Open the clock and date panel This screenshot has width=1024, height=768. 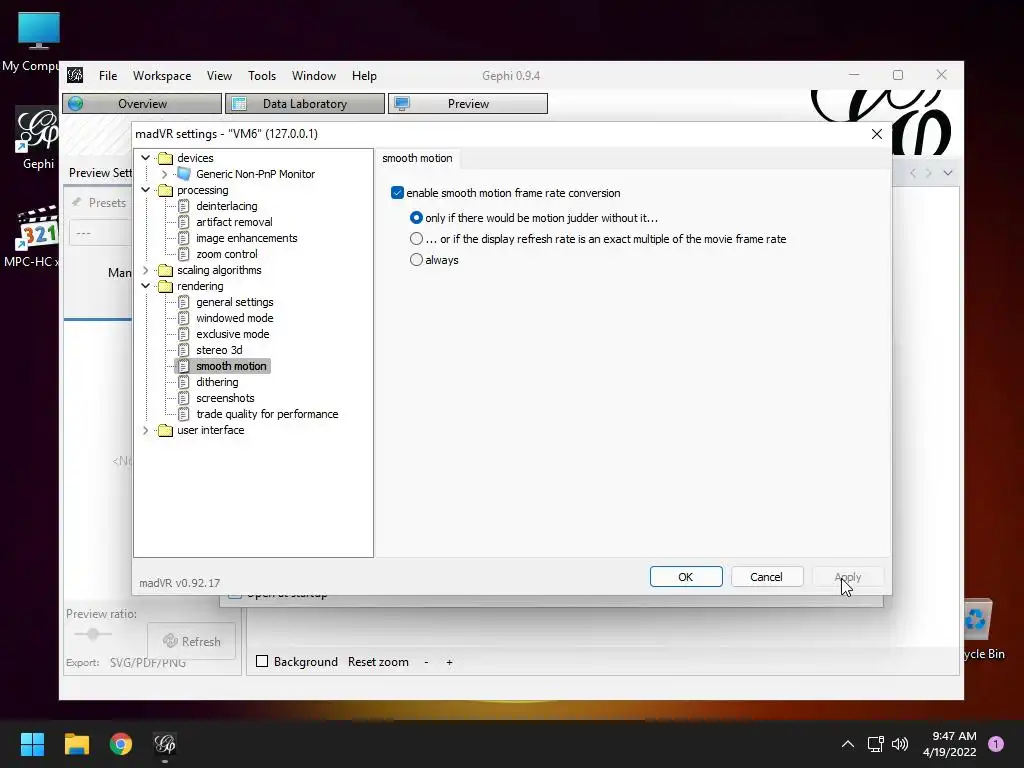tap(949, 744)
